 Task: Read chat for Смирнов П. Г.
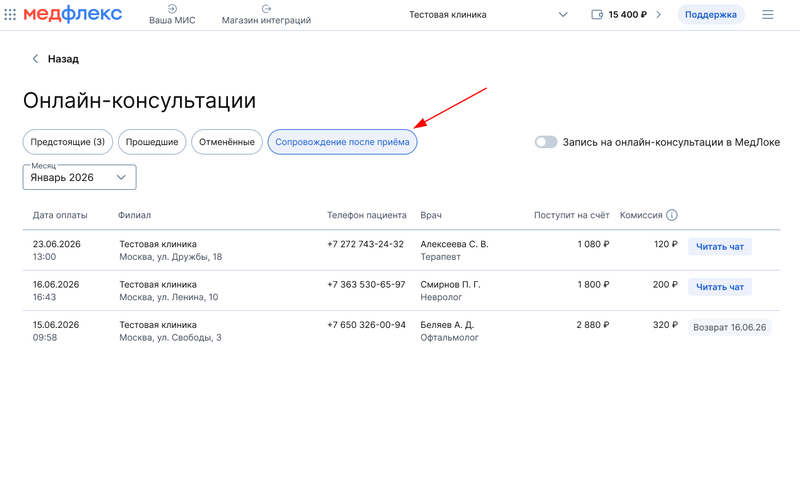pos(719,287)
